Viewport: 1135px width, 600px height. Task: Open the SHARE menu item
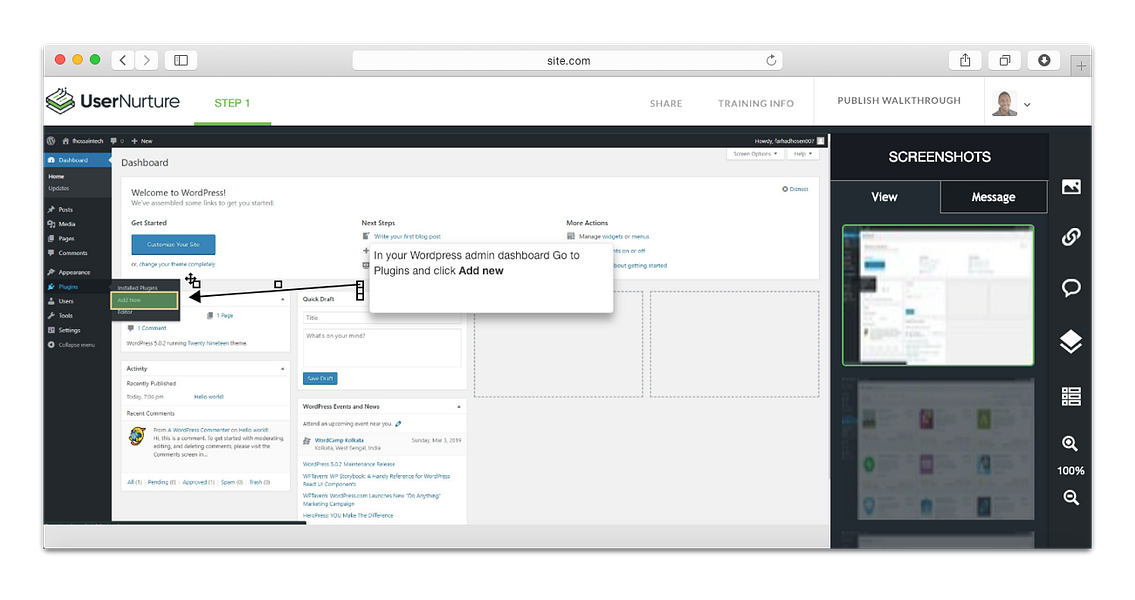point(666,103)
